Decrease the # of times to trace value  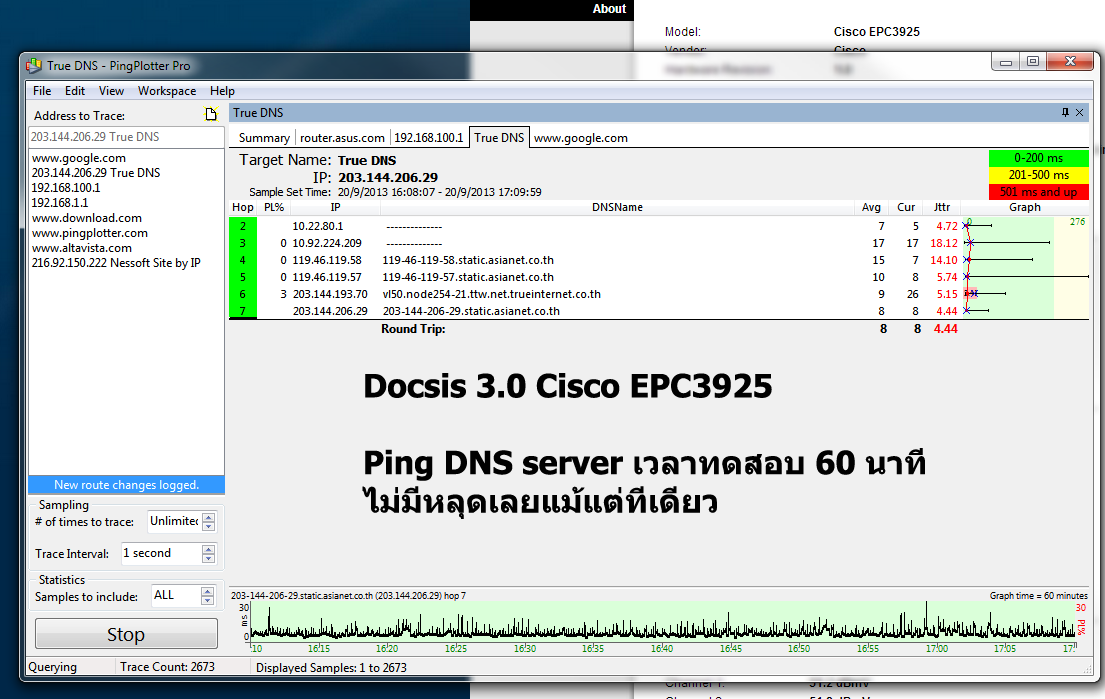[209, 526]
